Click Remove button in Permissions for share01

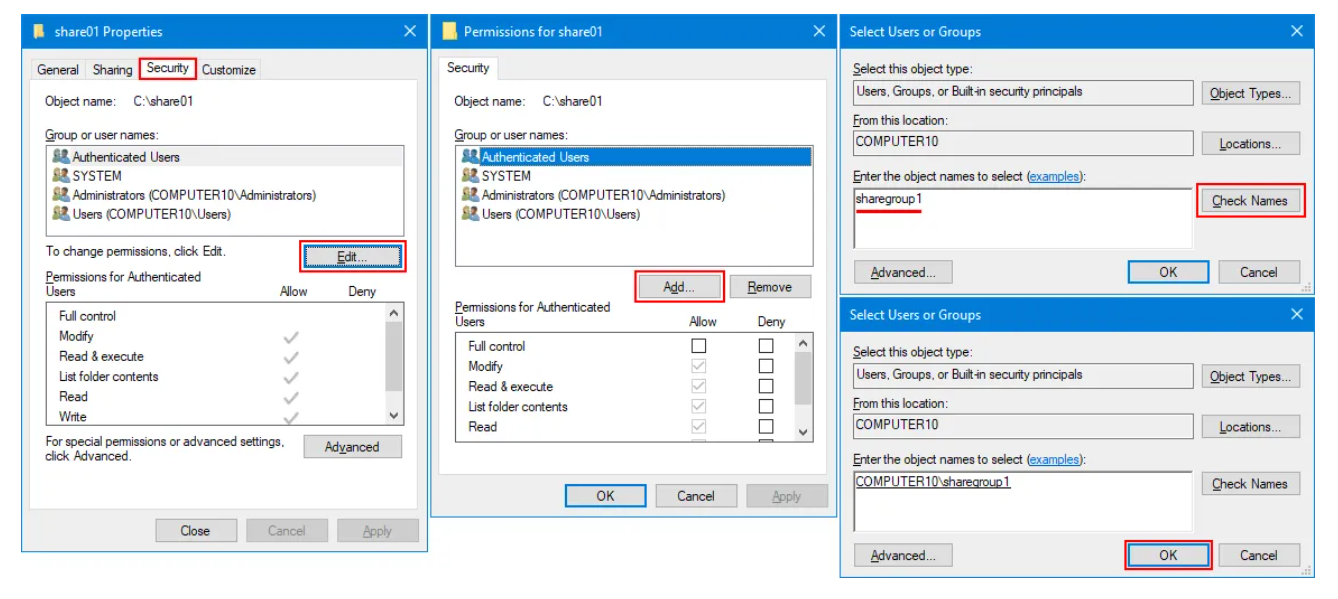point(769,287)
